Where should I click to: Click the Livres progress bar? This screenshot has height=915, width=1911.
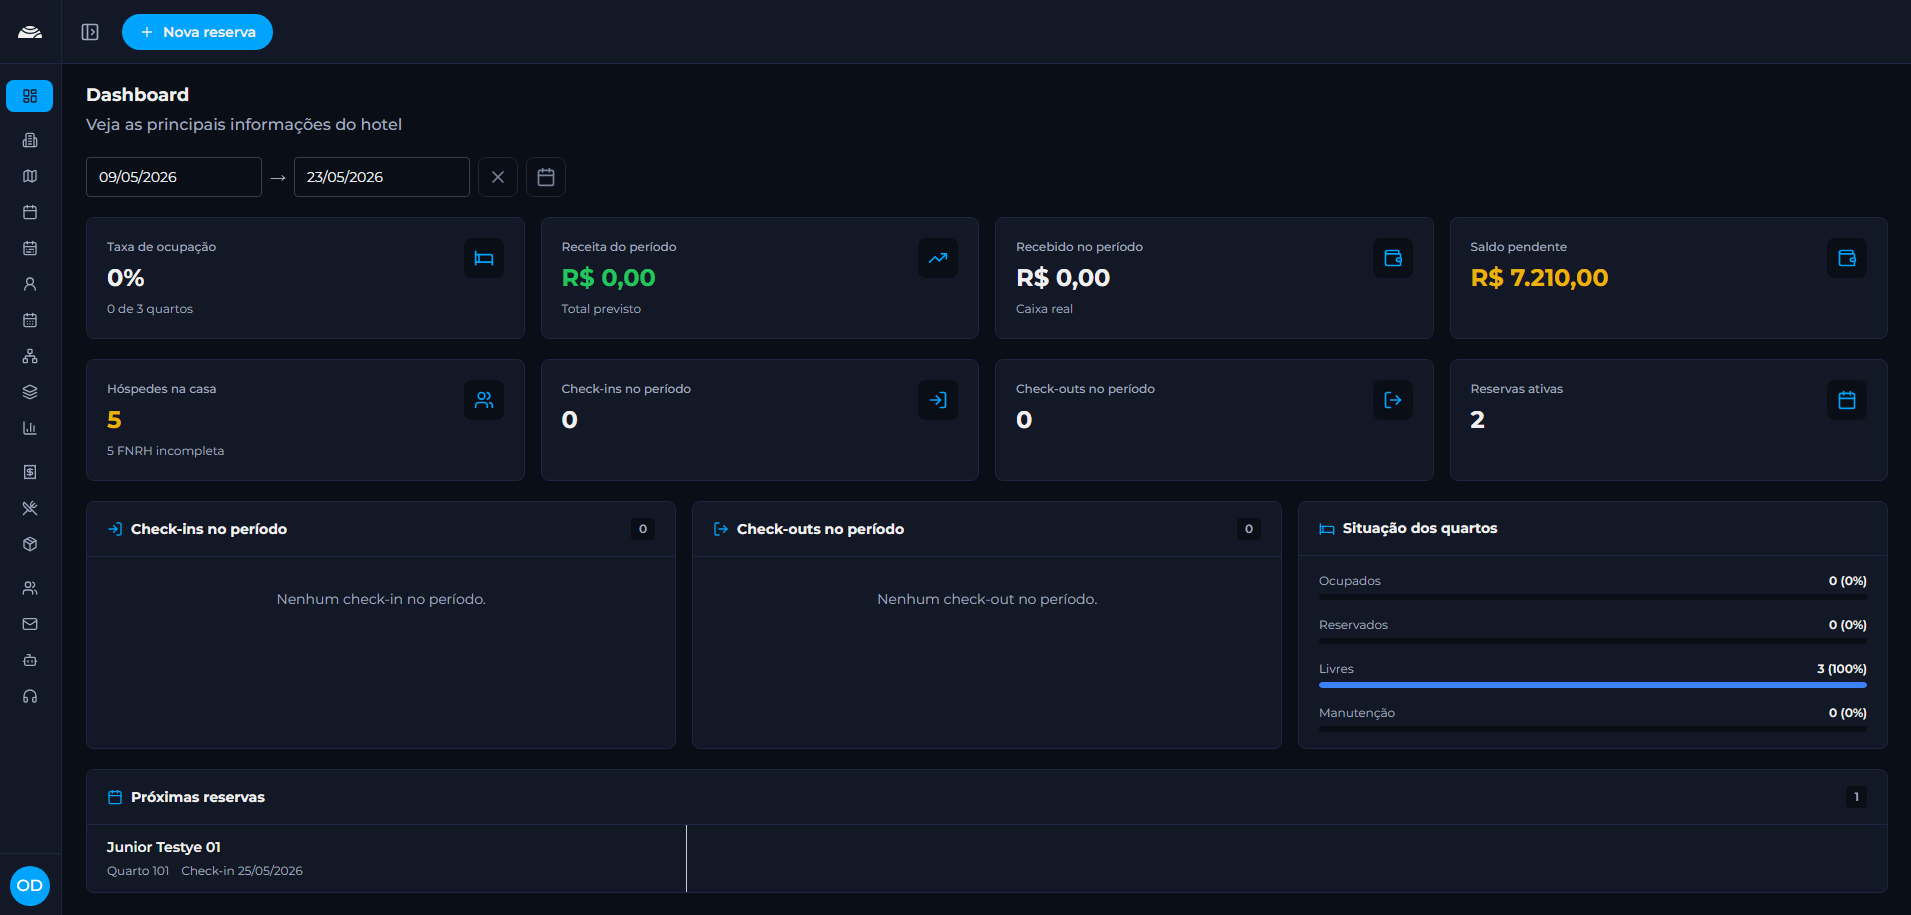1592,685
